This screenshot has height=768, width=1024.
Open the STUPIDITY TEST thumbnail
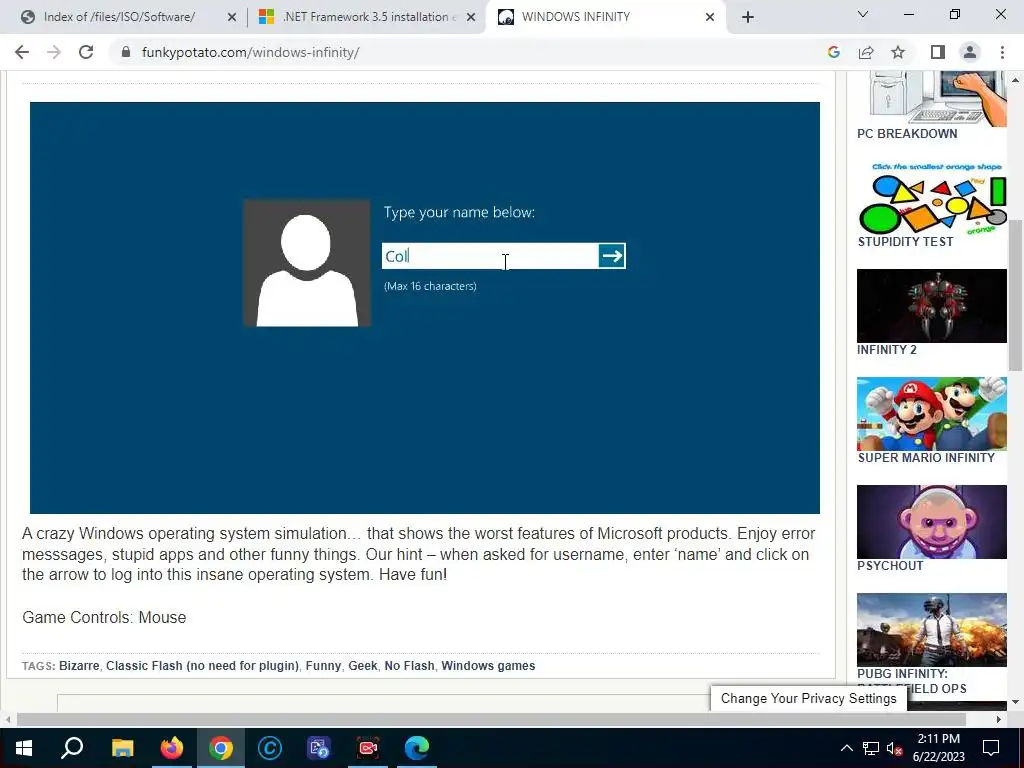coord(932,198)
